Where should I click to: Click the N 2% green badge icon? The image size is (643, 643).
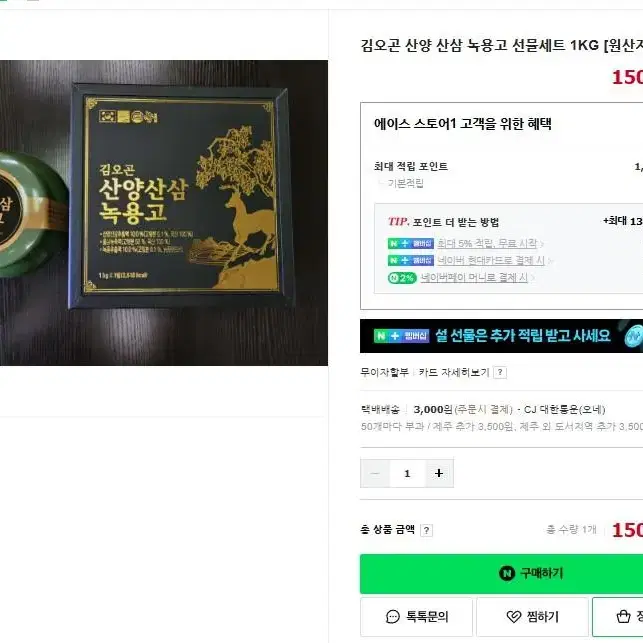[x=402, y=278]
